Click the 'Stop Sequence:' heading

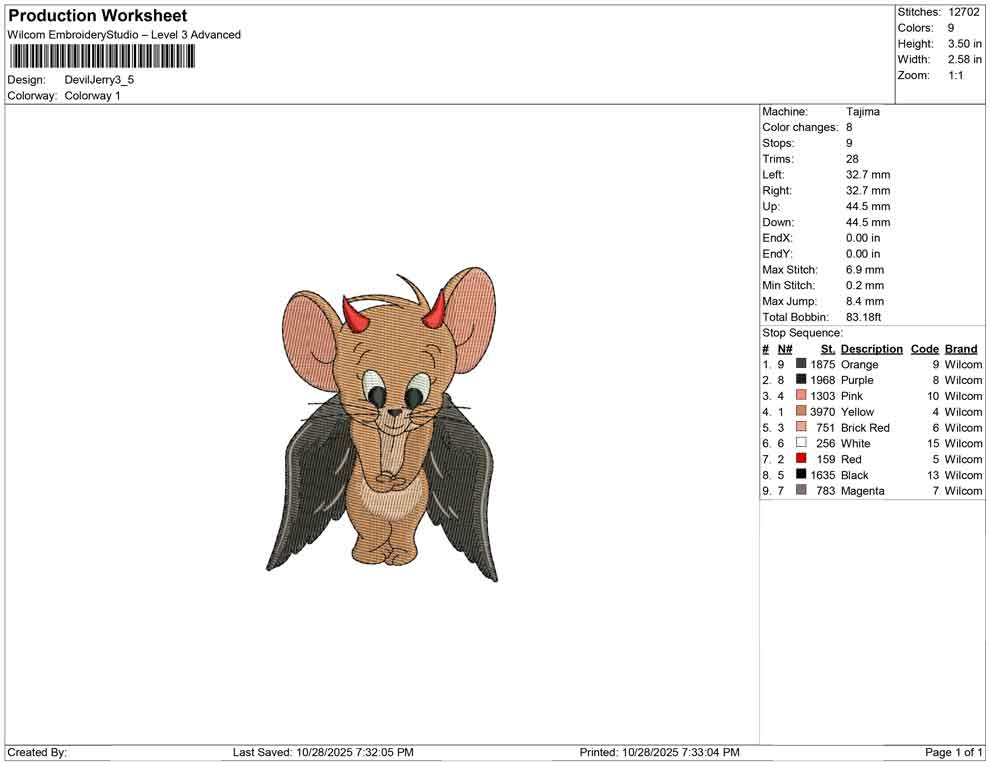(802, 333)
